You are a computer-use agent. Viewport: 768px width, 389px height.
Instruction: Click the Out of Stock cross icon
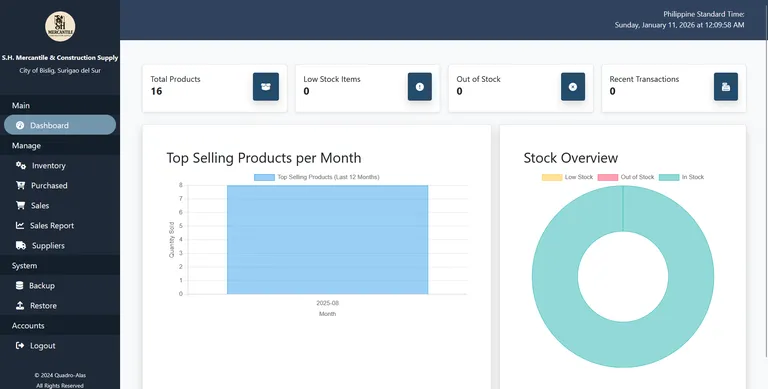click(573, 87)
